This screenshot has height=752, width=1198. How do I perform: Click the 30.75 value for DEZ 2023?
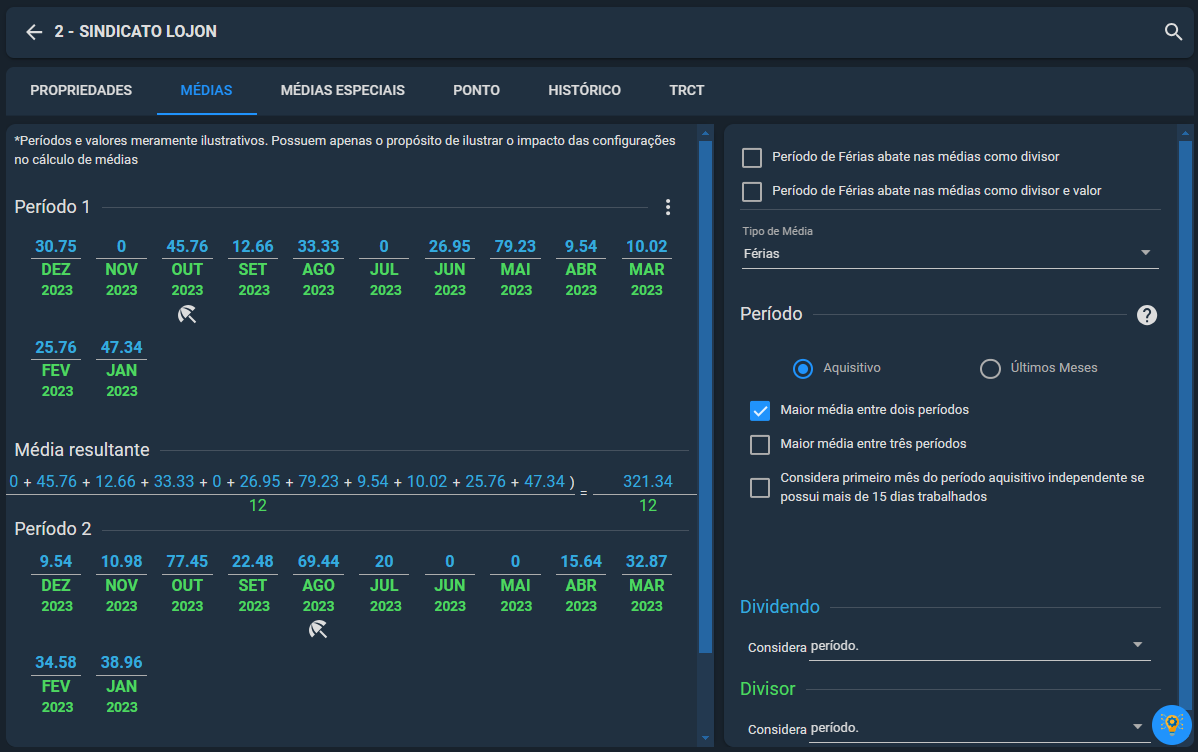(56, 246)
